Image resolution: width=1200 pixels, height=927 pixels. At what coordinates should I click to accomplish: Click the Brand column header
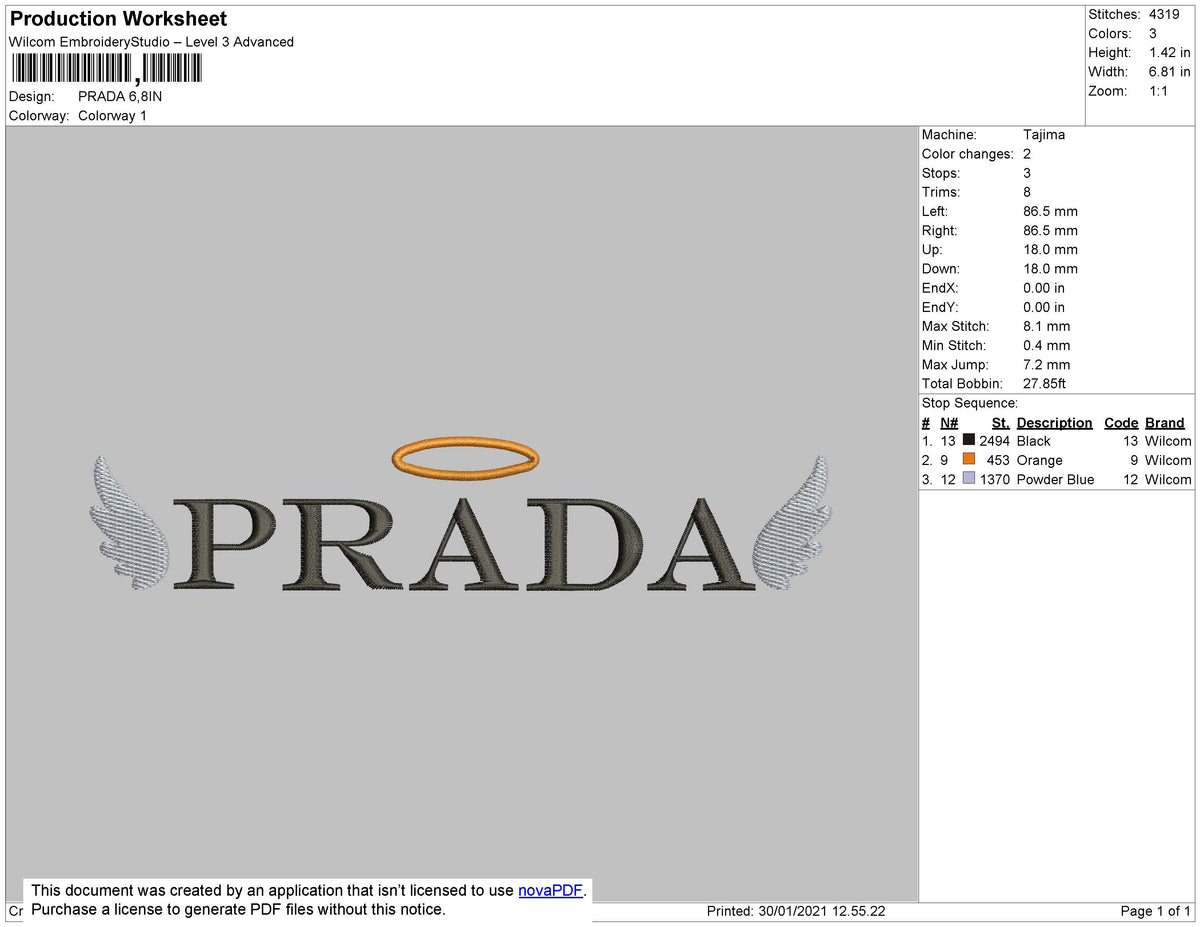(x=1164, y=422)
